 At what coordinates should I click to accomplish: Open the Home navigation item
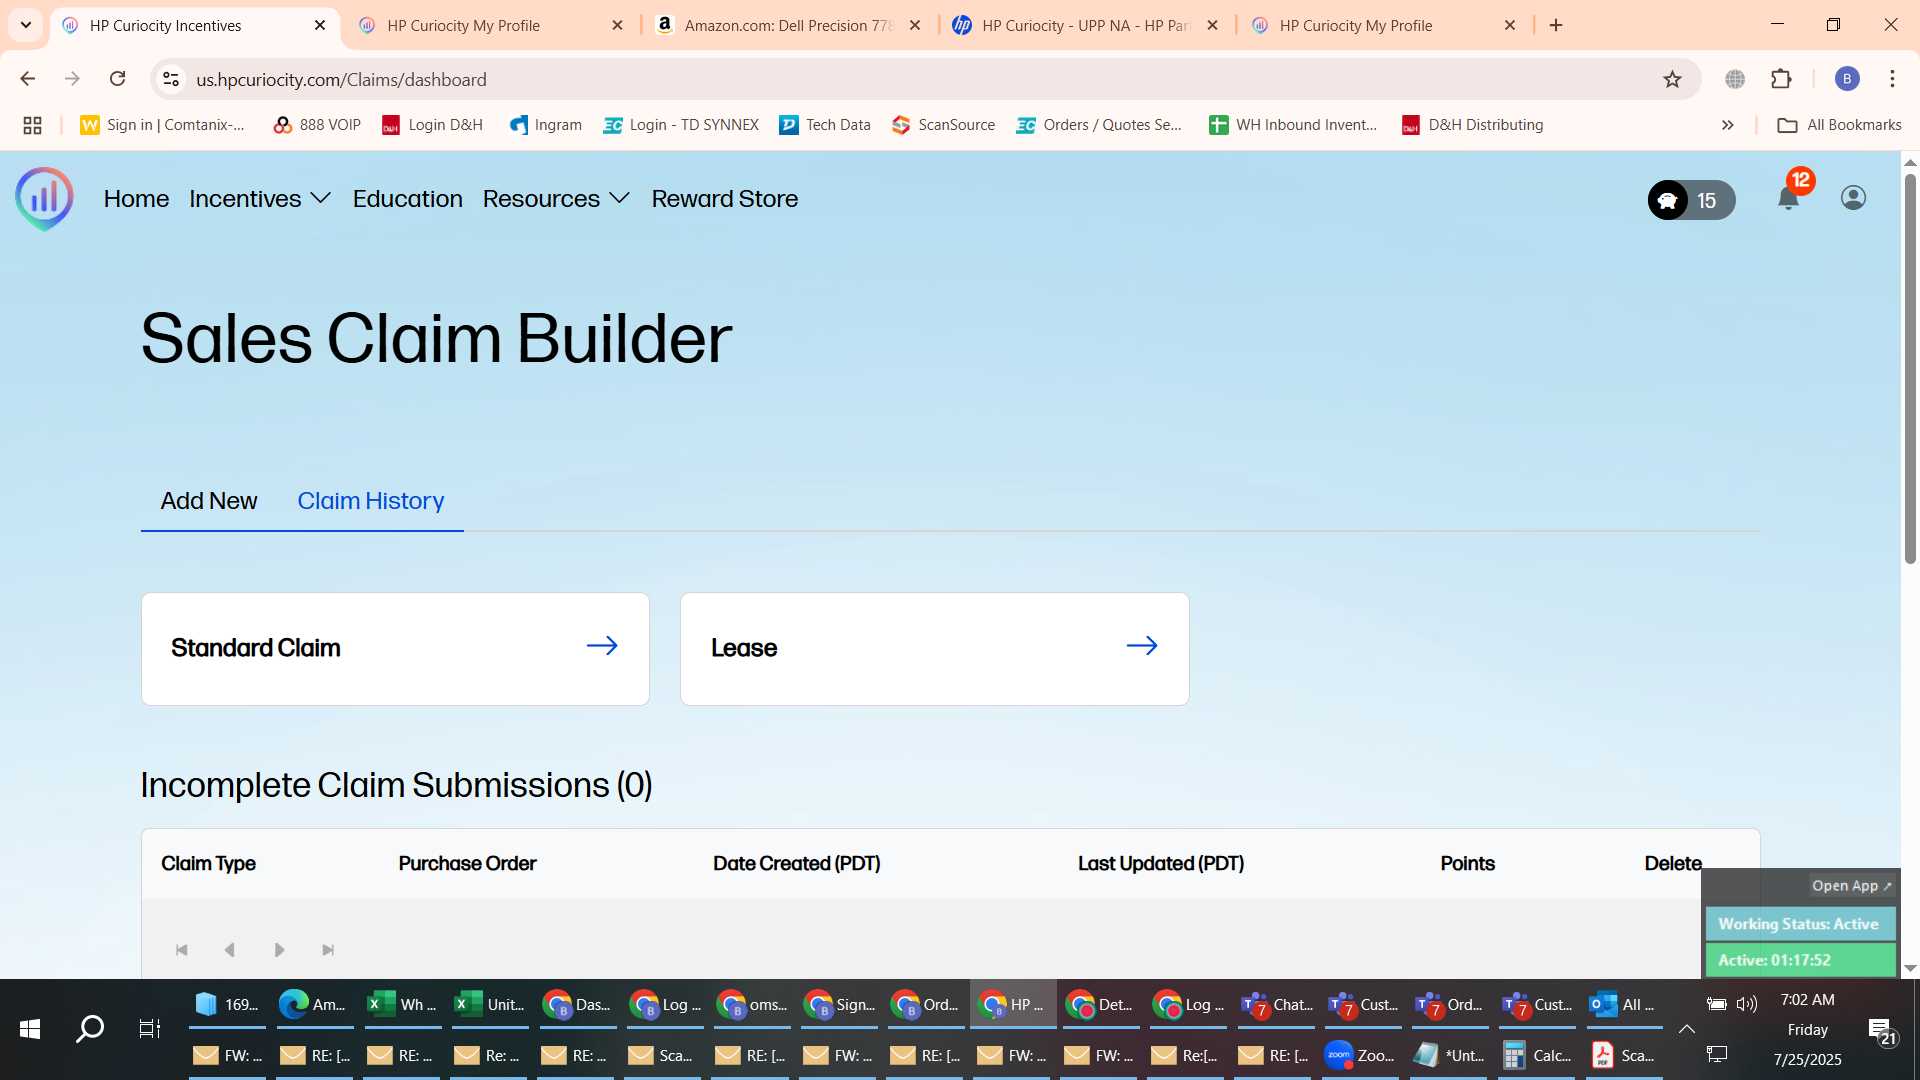click(x=136, y=199)
